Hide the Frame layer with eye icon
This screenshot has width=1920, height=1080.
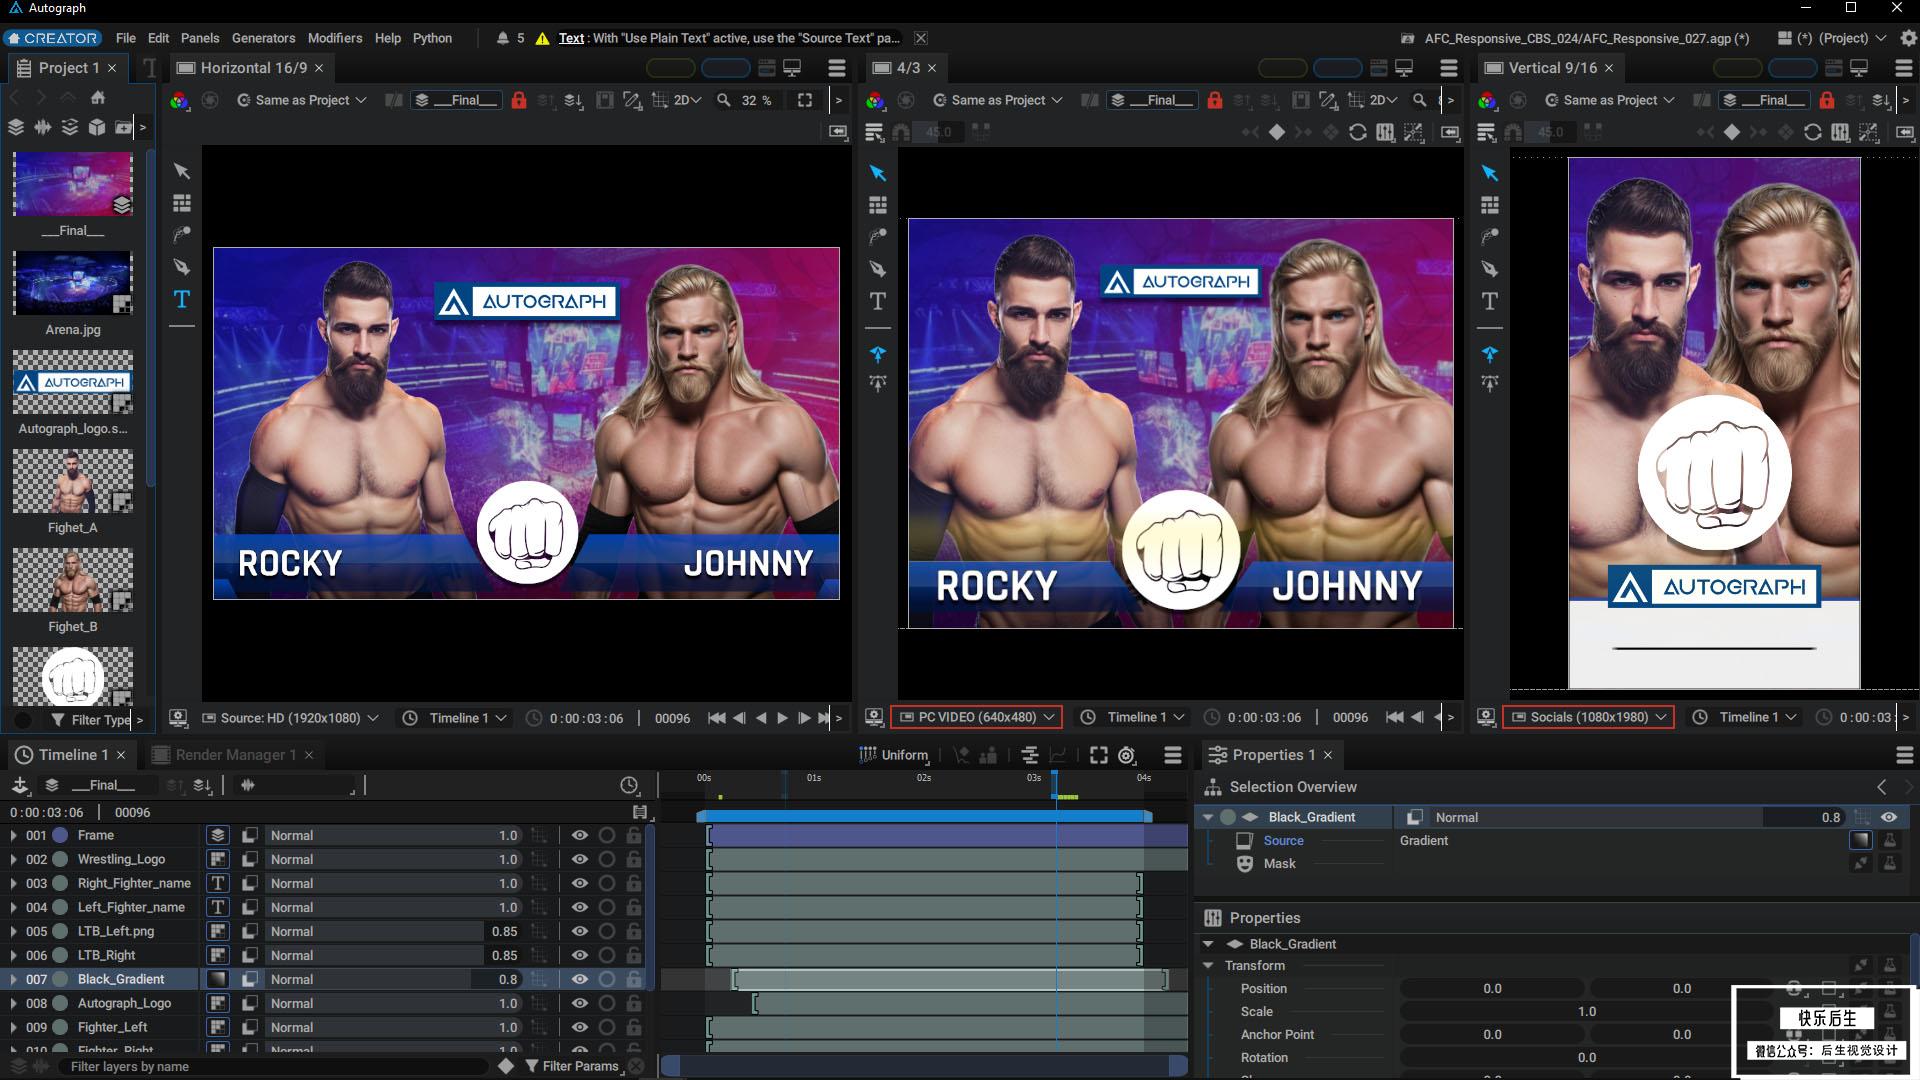click(579, 835)
